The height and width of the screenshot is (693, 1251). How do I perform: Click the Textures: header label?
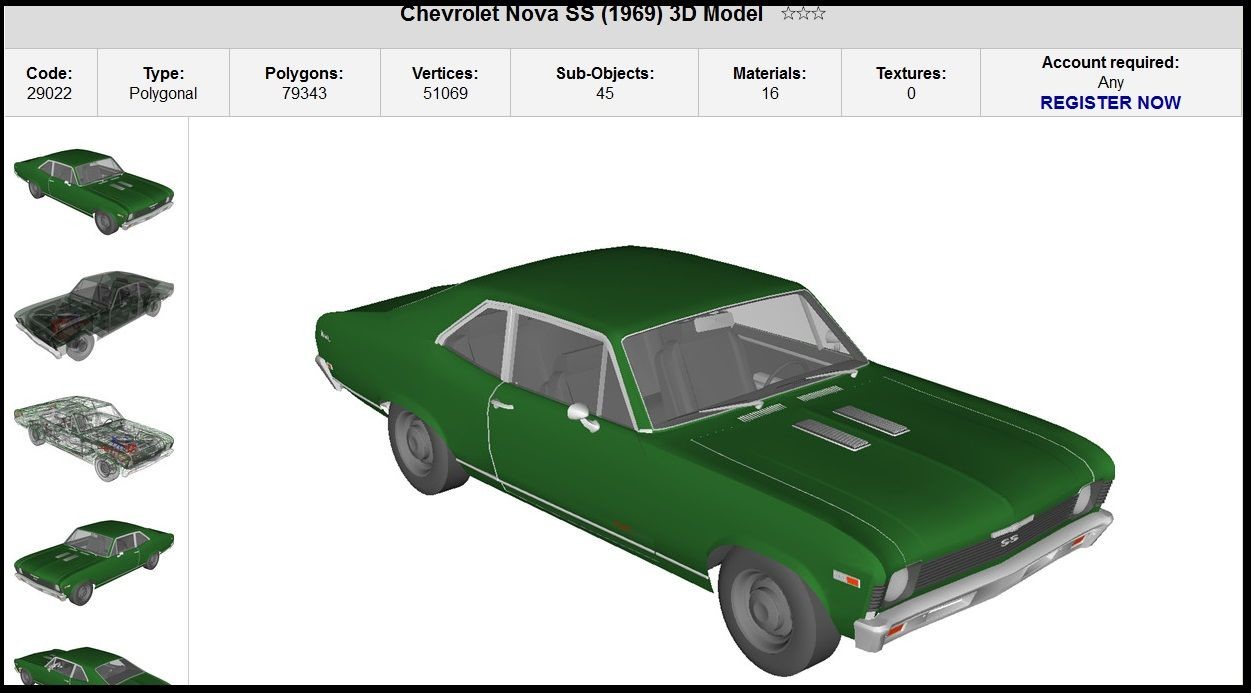click(x=911, y=73)
